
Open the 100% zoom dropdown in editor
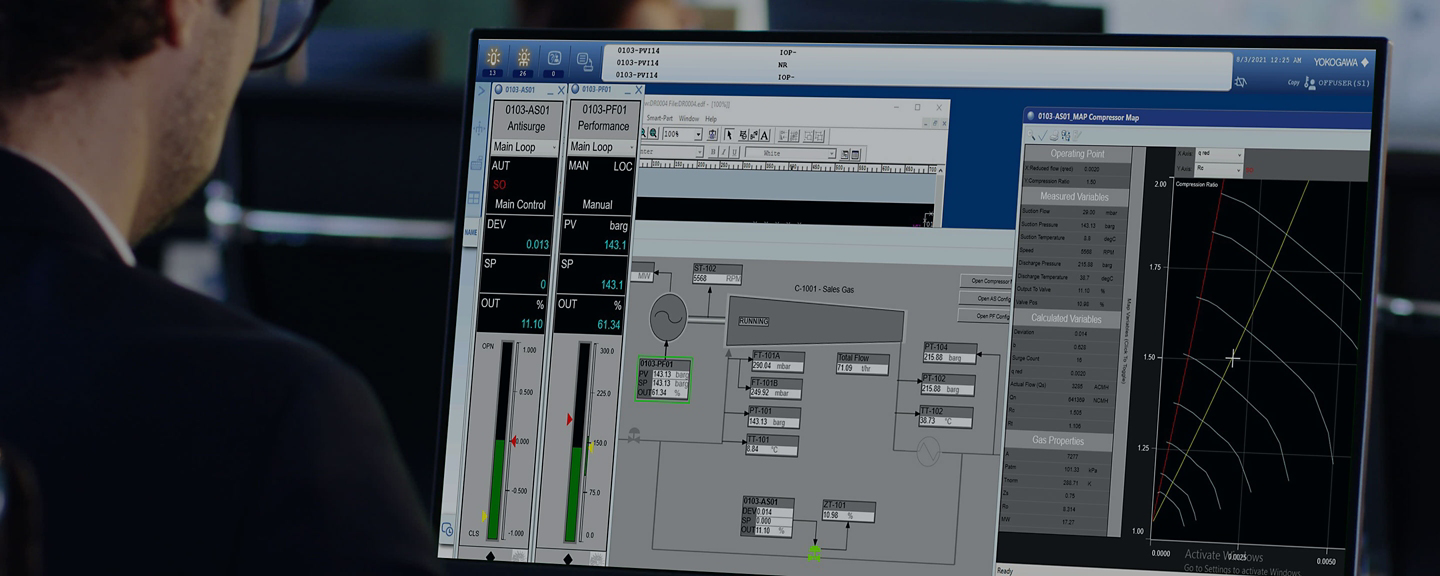682,134
